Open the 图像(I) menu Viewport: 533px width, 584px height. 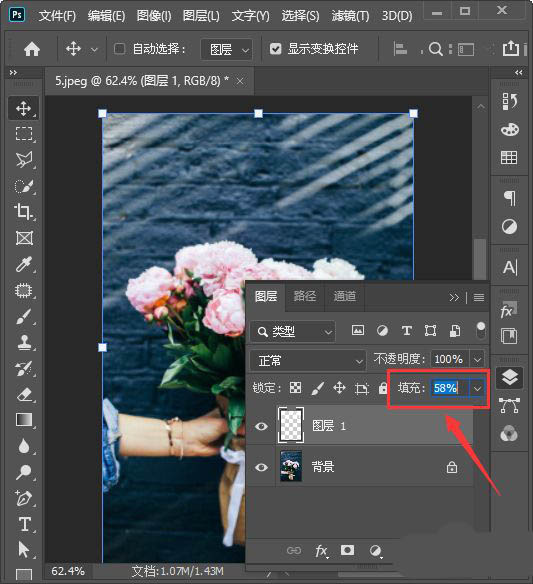point(154,16)
